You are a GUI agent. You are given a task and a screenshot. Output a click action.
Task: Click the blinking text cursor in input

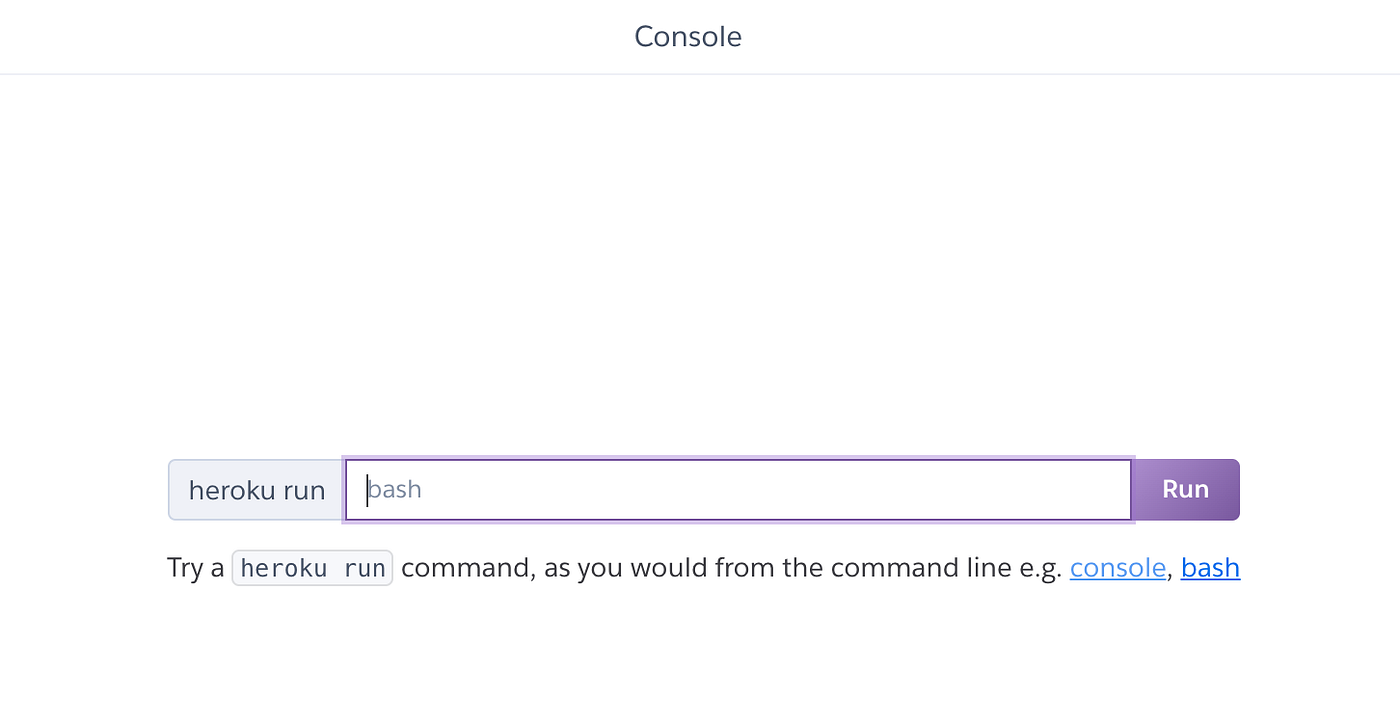(x=367, y=490)
